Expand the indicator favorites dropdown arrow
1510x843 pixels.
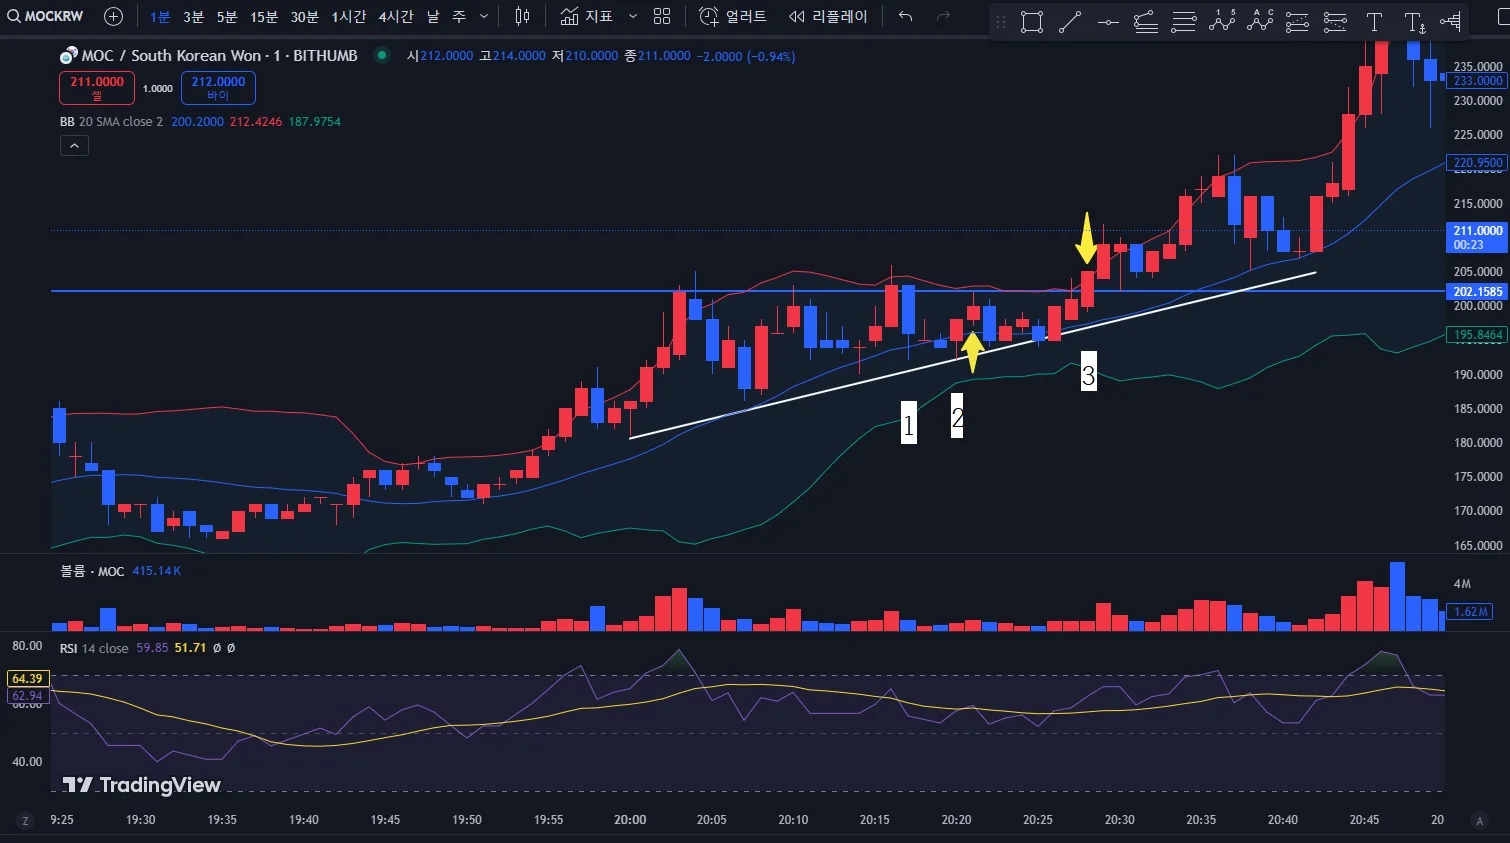(x=633, y=17)
